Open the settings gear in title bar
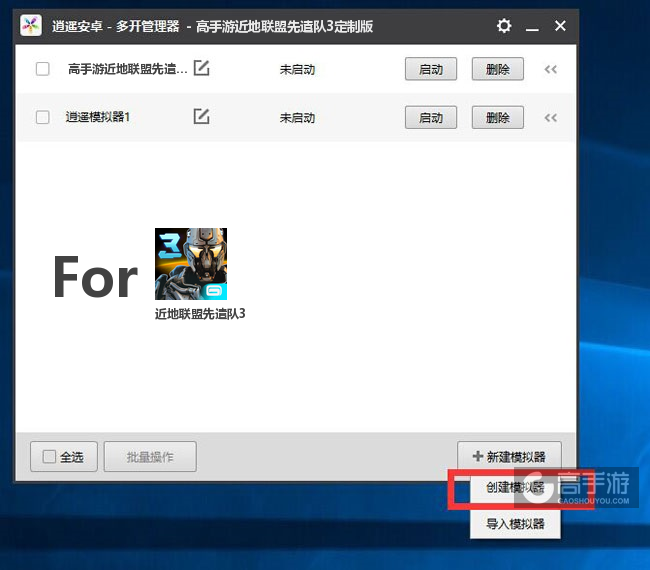The height and width of the screenshot is (570, 650). 504,26
